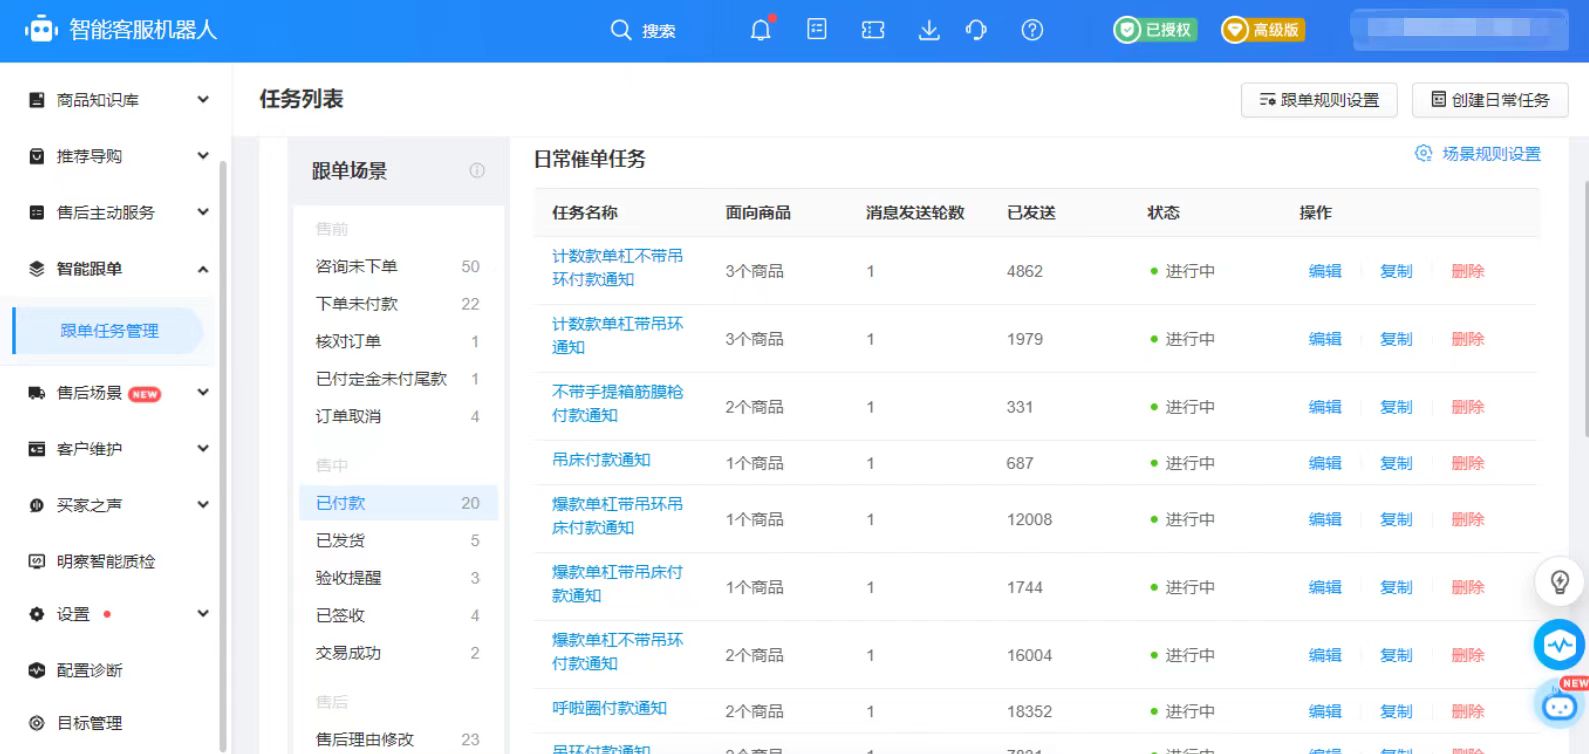Edit the 呼啦圈付款通知 task
This screenshot has height=754, width=1589.
tap(1325, 711)
